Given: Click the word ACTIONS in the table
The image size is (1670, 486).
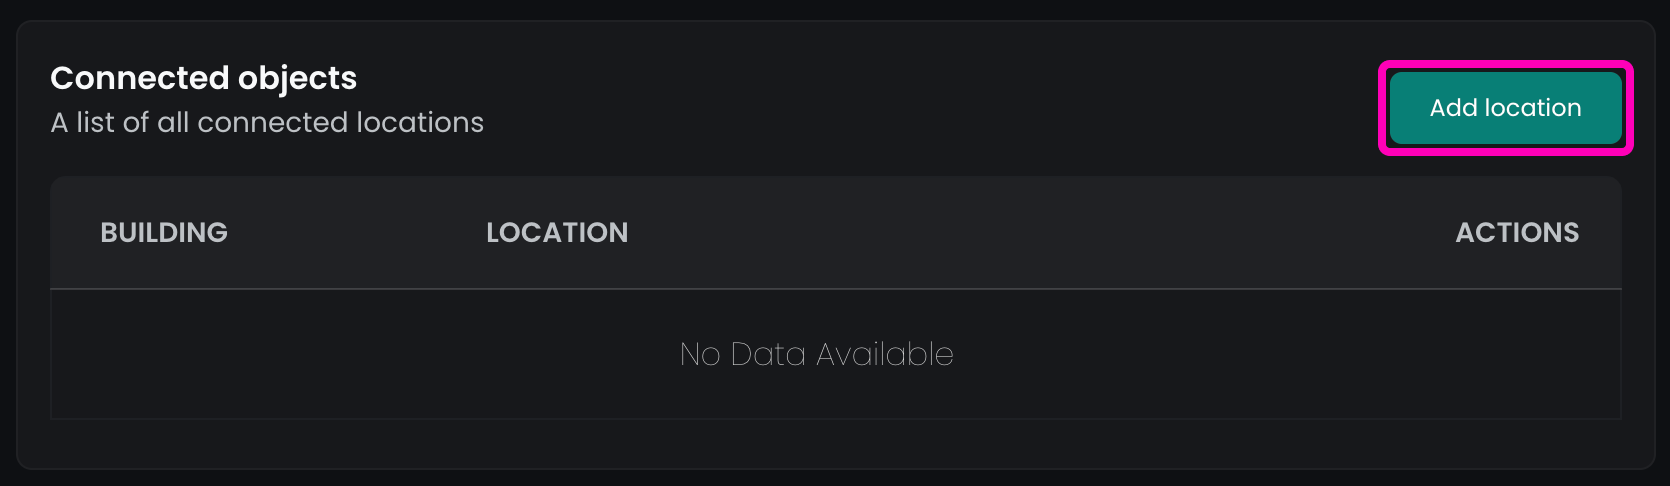Looking at the screenshot, I should [1517, 233].
